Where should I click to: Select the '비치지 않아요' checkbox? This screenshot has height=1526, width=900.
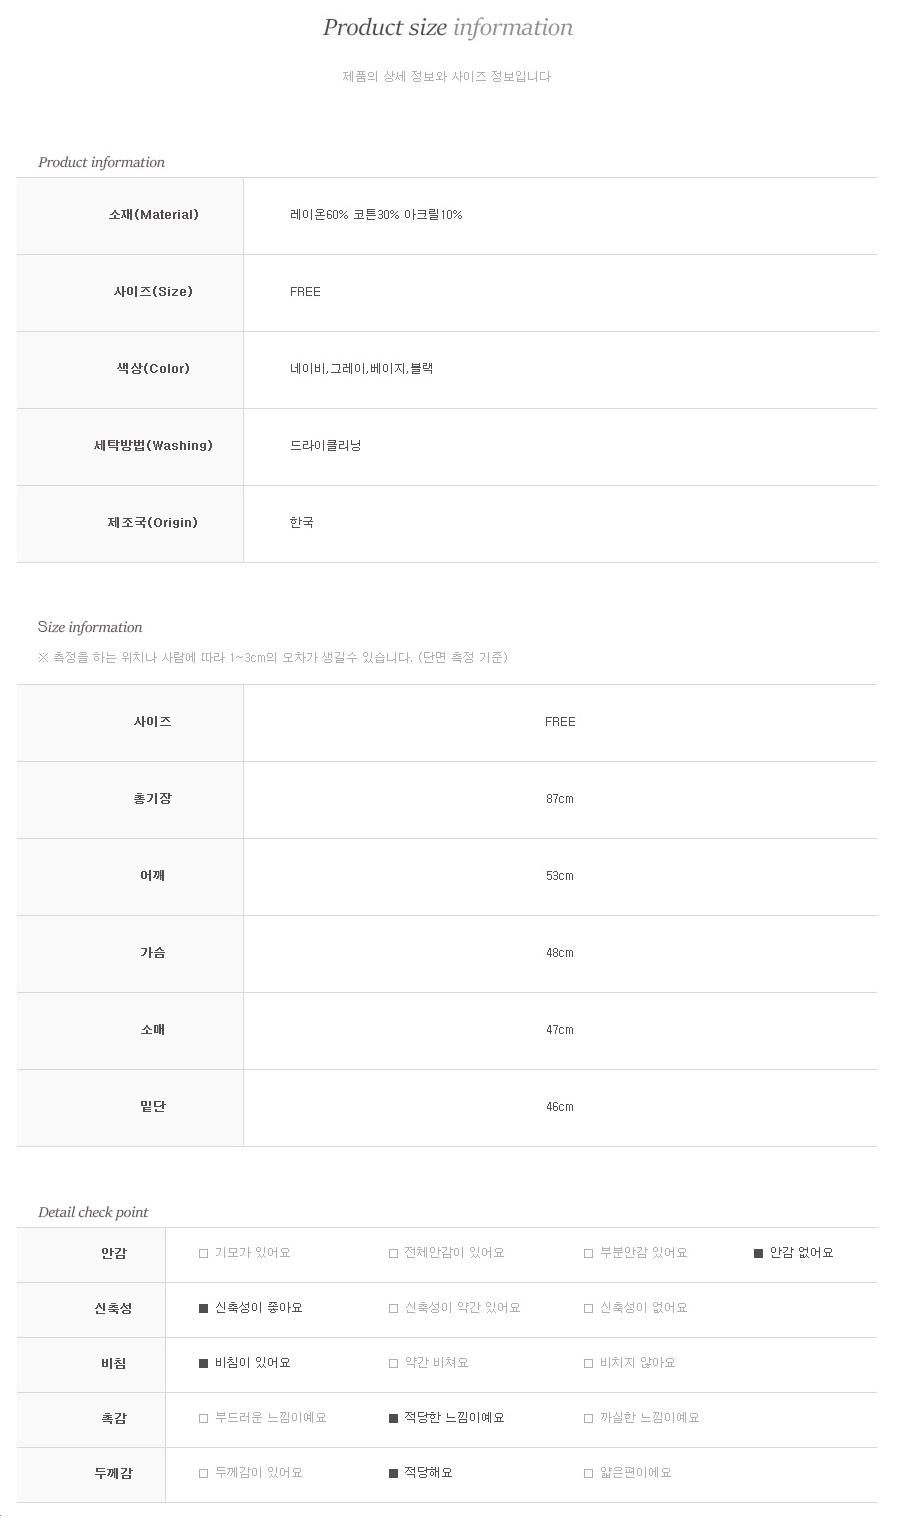(589, 1363)
